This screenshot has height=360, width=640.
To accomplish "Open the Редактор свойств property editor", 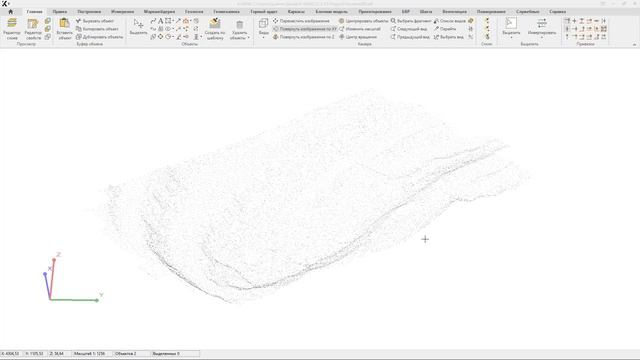I will point(33,29).
